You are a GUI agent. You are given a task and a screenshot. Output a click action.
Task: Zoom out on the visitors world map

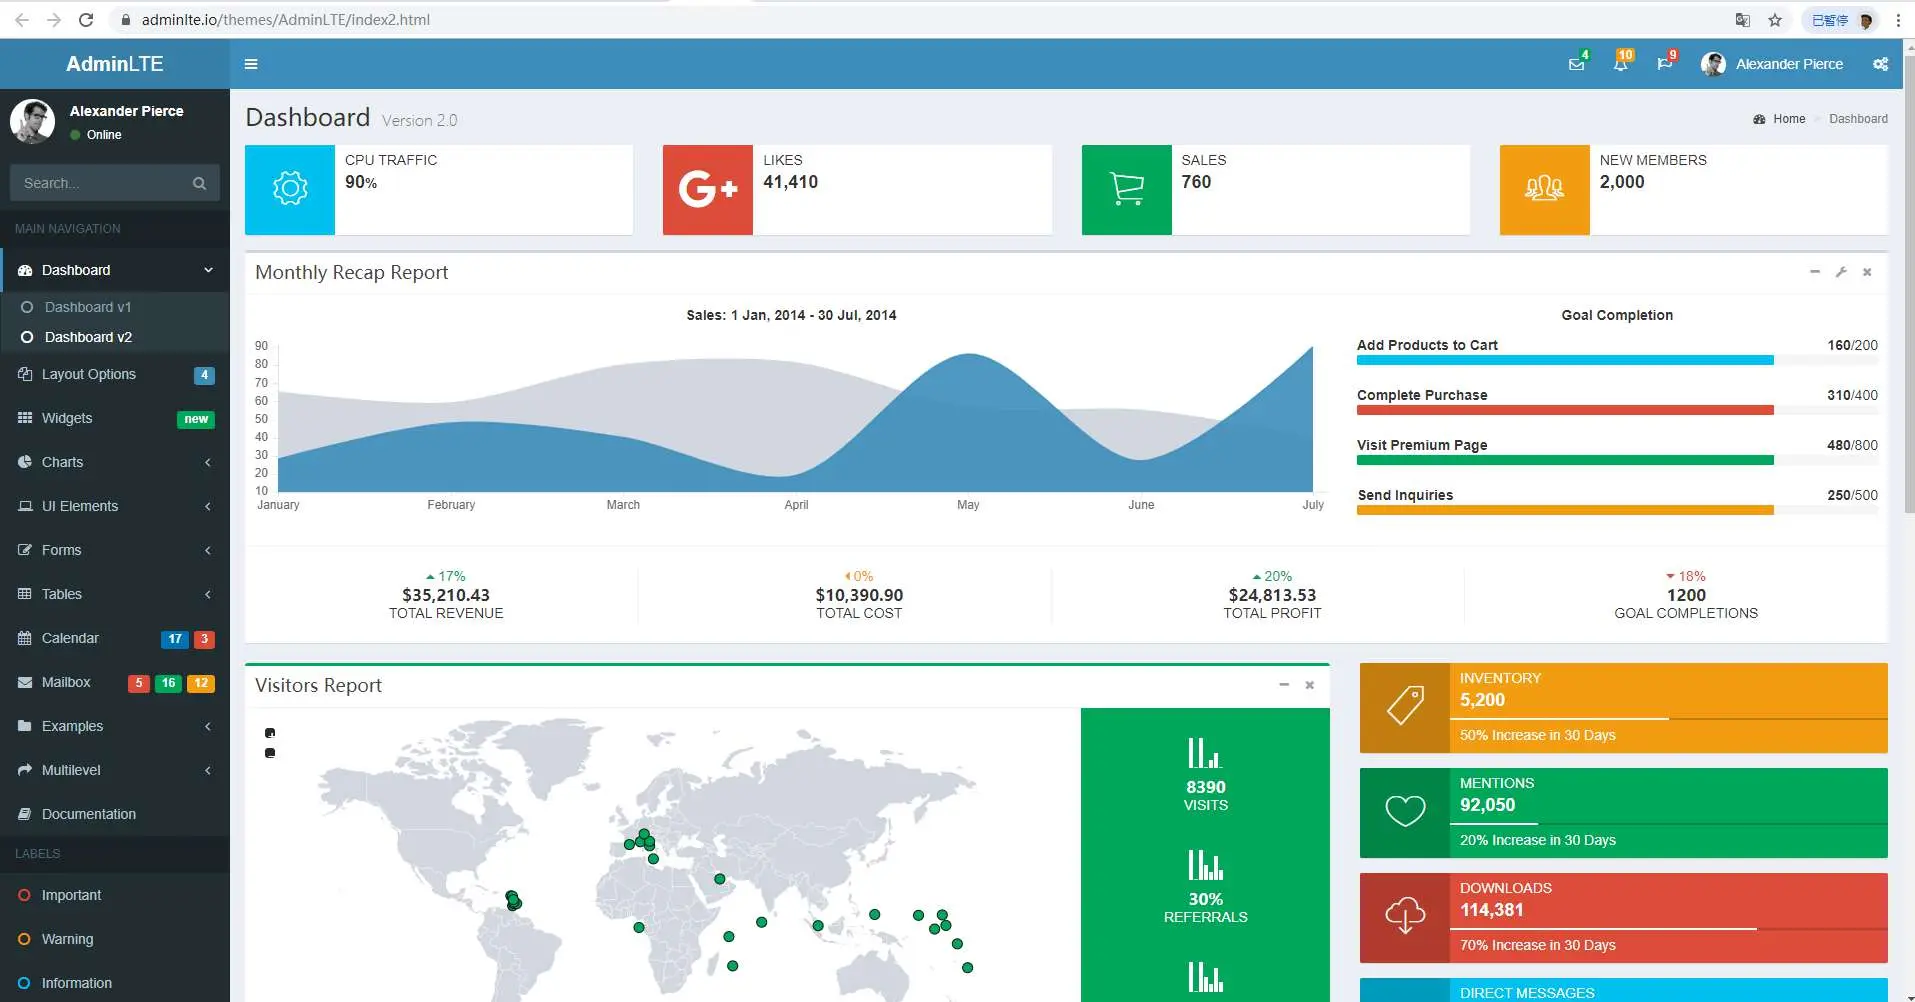coord(270,753)
